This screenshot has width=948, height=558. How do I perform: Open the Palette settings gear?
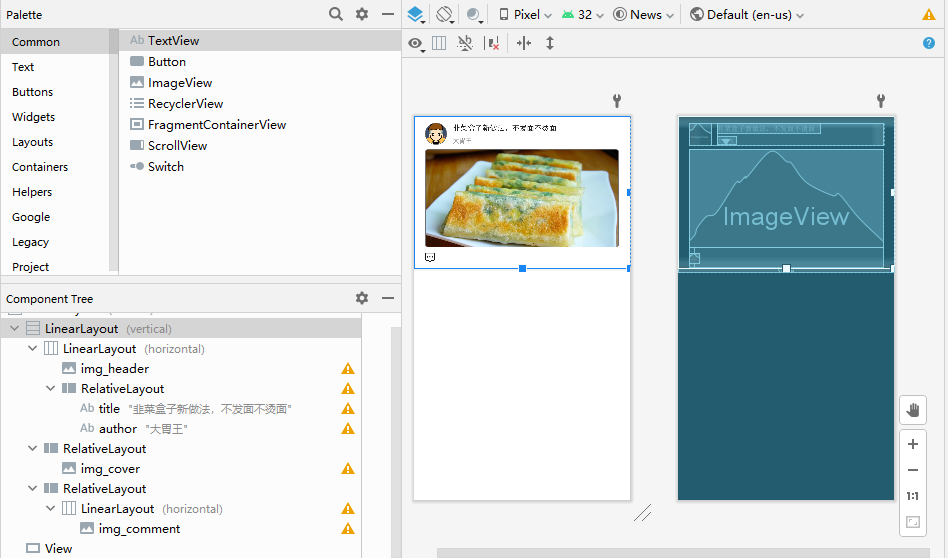click(362, 15)
